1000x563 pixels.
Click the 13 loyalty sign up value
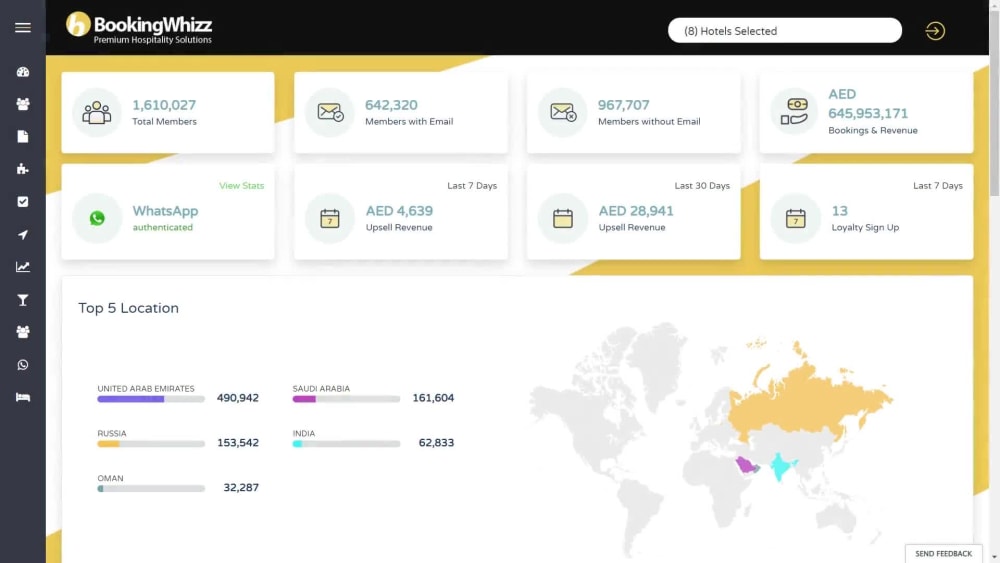[839, 211]
